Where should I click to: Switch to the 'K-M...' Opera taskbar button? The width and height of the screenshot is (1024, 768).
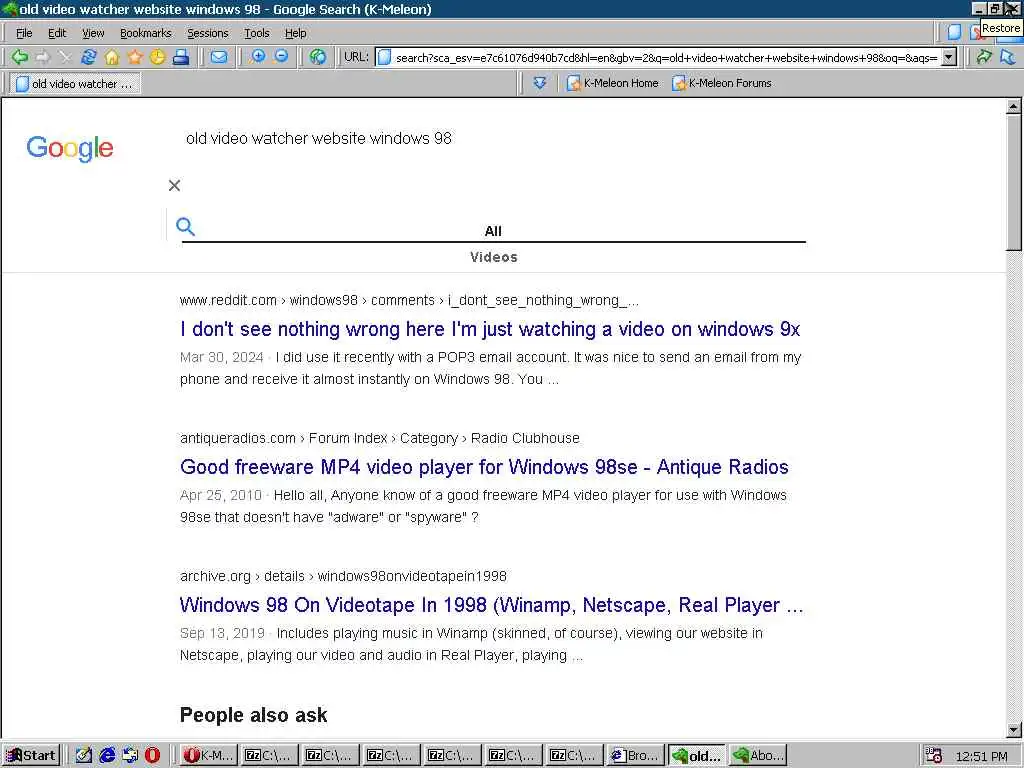[208, 756]
